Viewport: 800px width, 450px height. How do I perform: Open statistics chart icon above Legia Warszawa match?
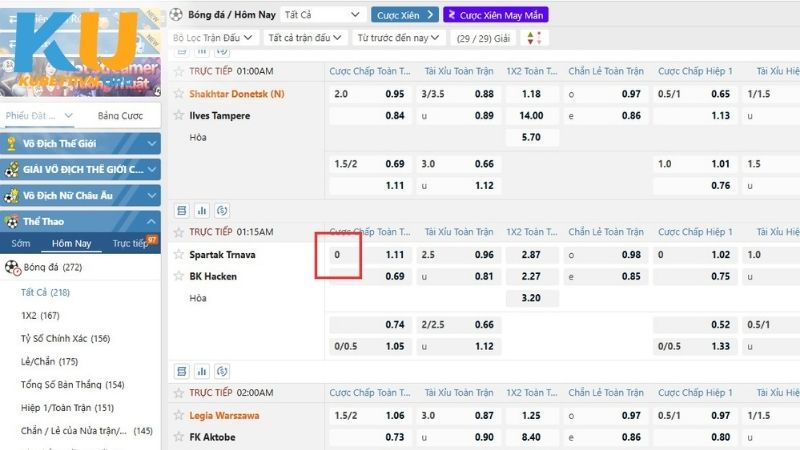click(x=202, y=372)
